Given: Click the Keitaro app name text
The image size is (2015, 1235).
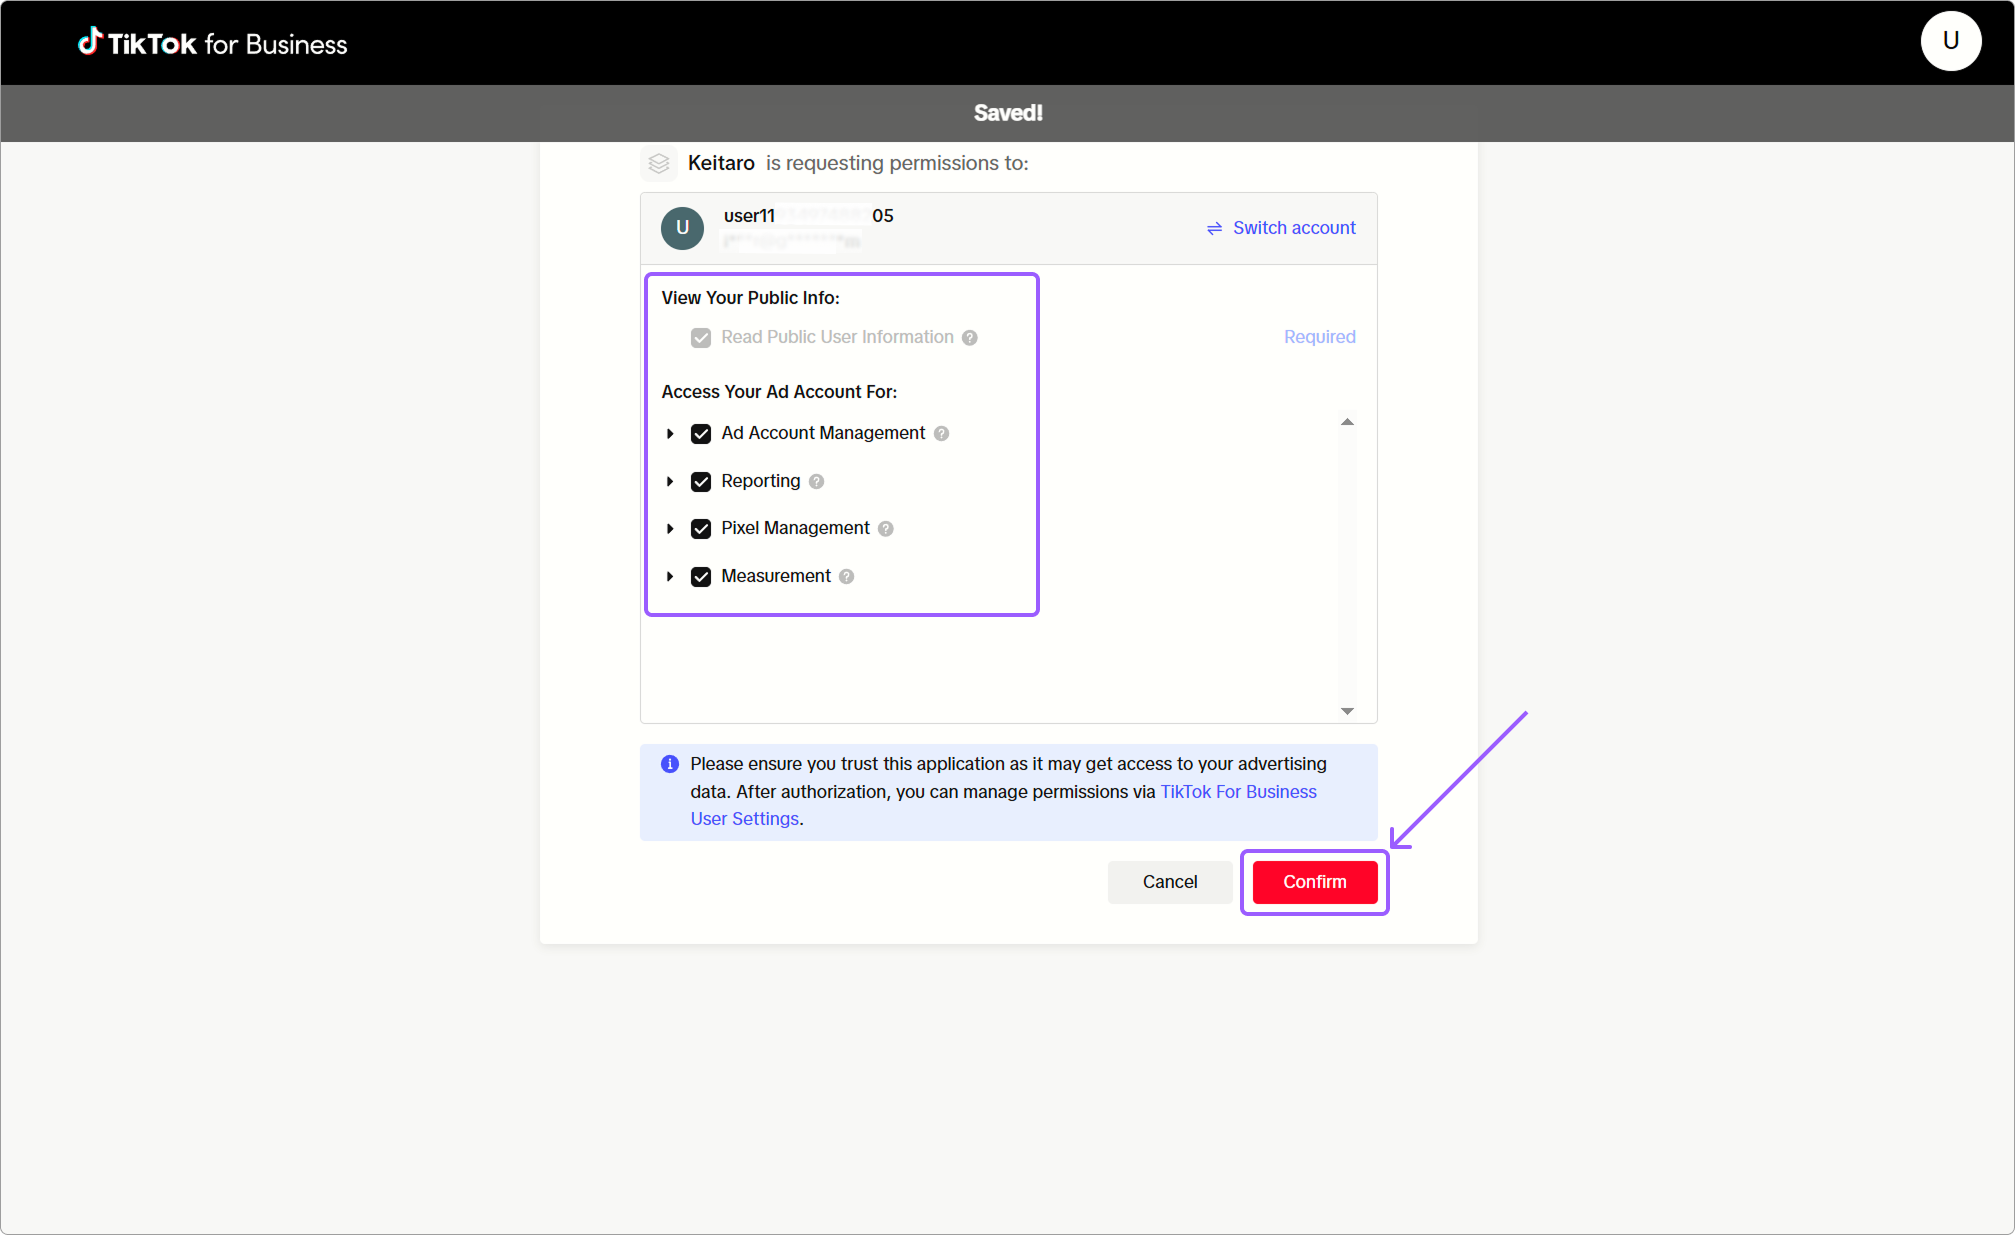Looking at the screenshot, I should tap(721, 163).
